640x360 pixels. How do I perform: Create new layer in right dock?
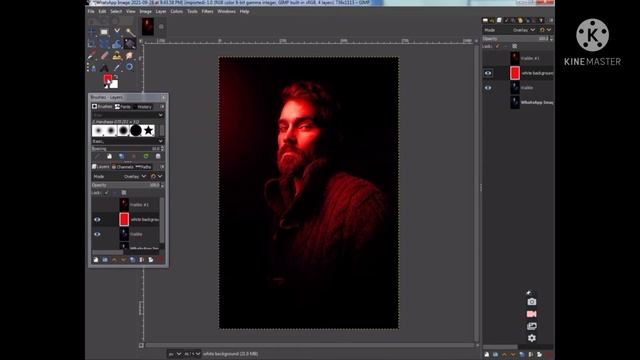[x=487, y=354]
